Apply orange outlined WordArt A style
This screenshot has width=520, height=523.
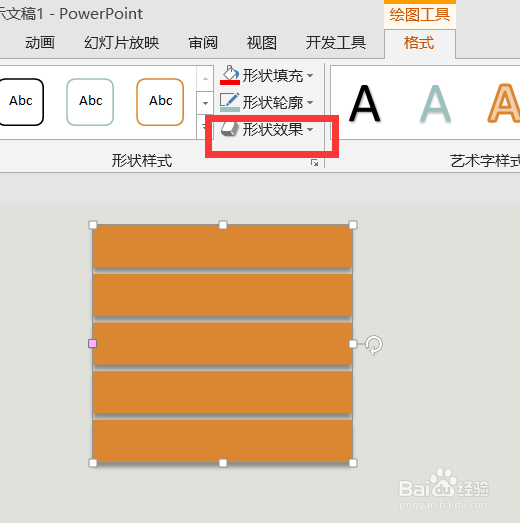point(504,104)
